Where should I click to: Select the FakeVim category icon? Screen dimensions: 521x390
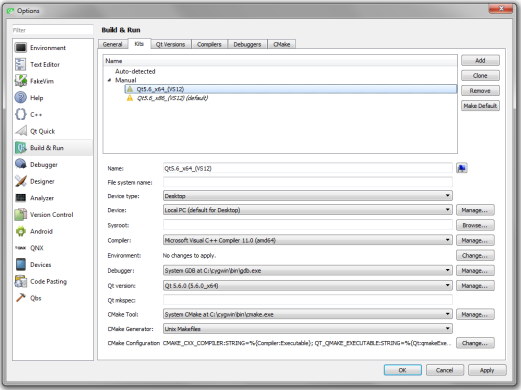click(21, 81)
